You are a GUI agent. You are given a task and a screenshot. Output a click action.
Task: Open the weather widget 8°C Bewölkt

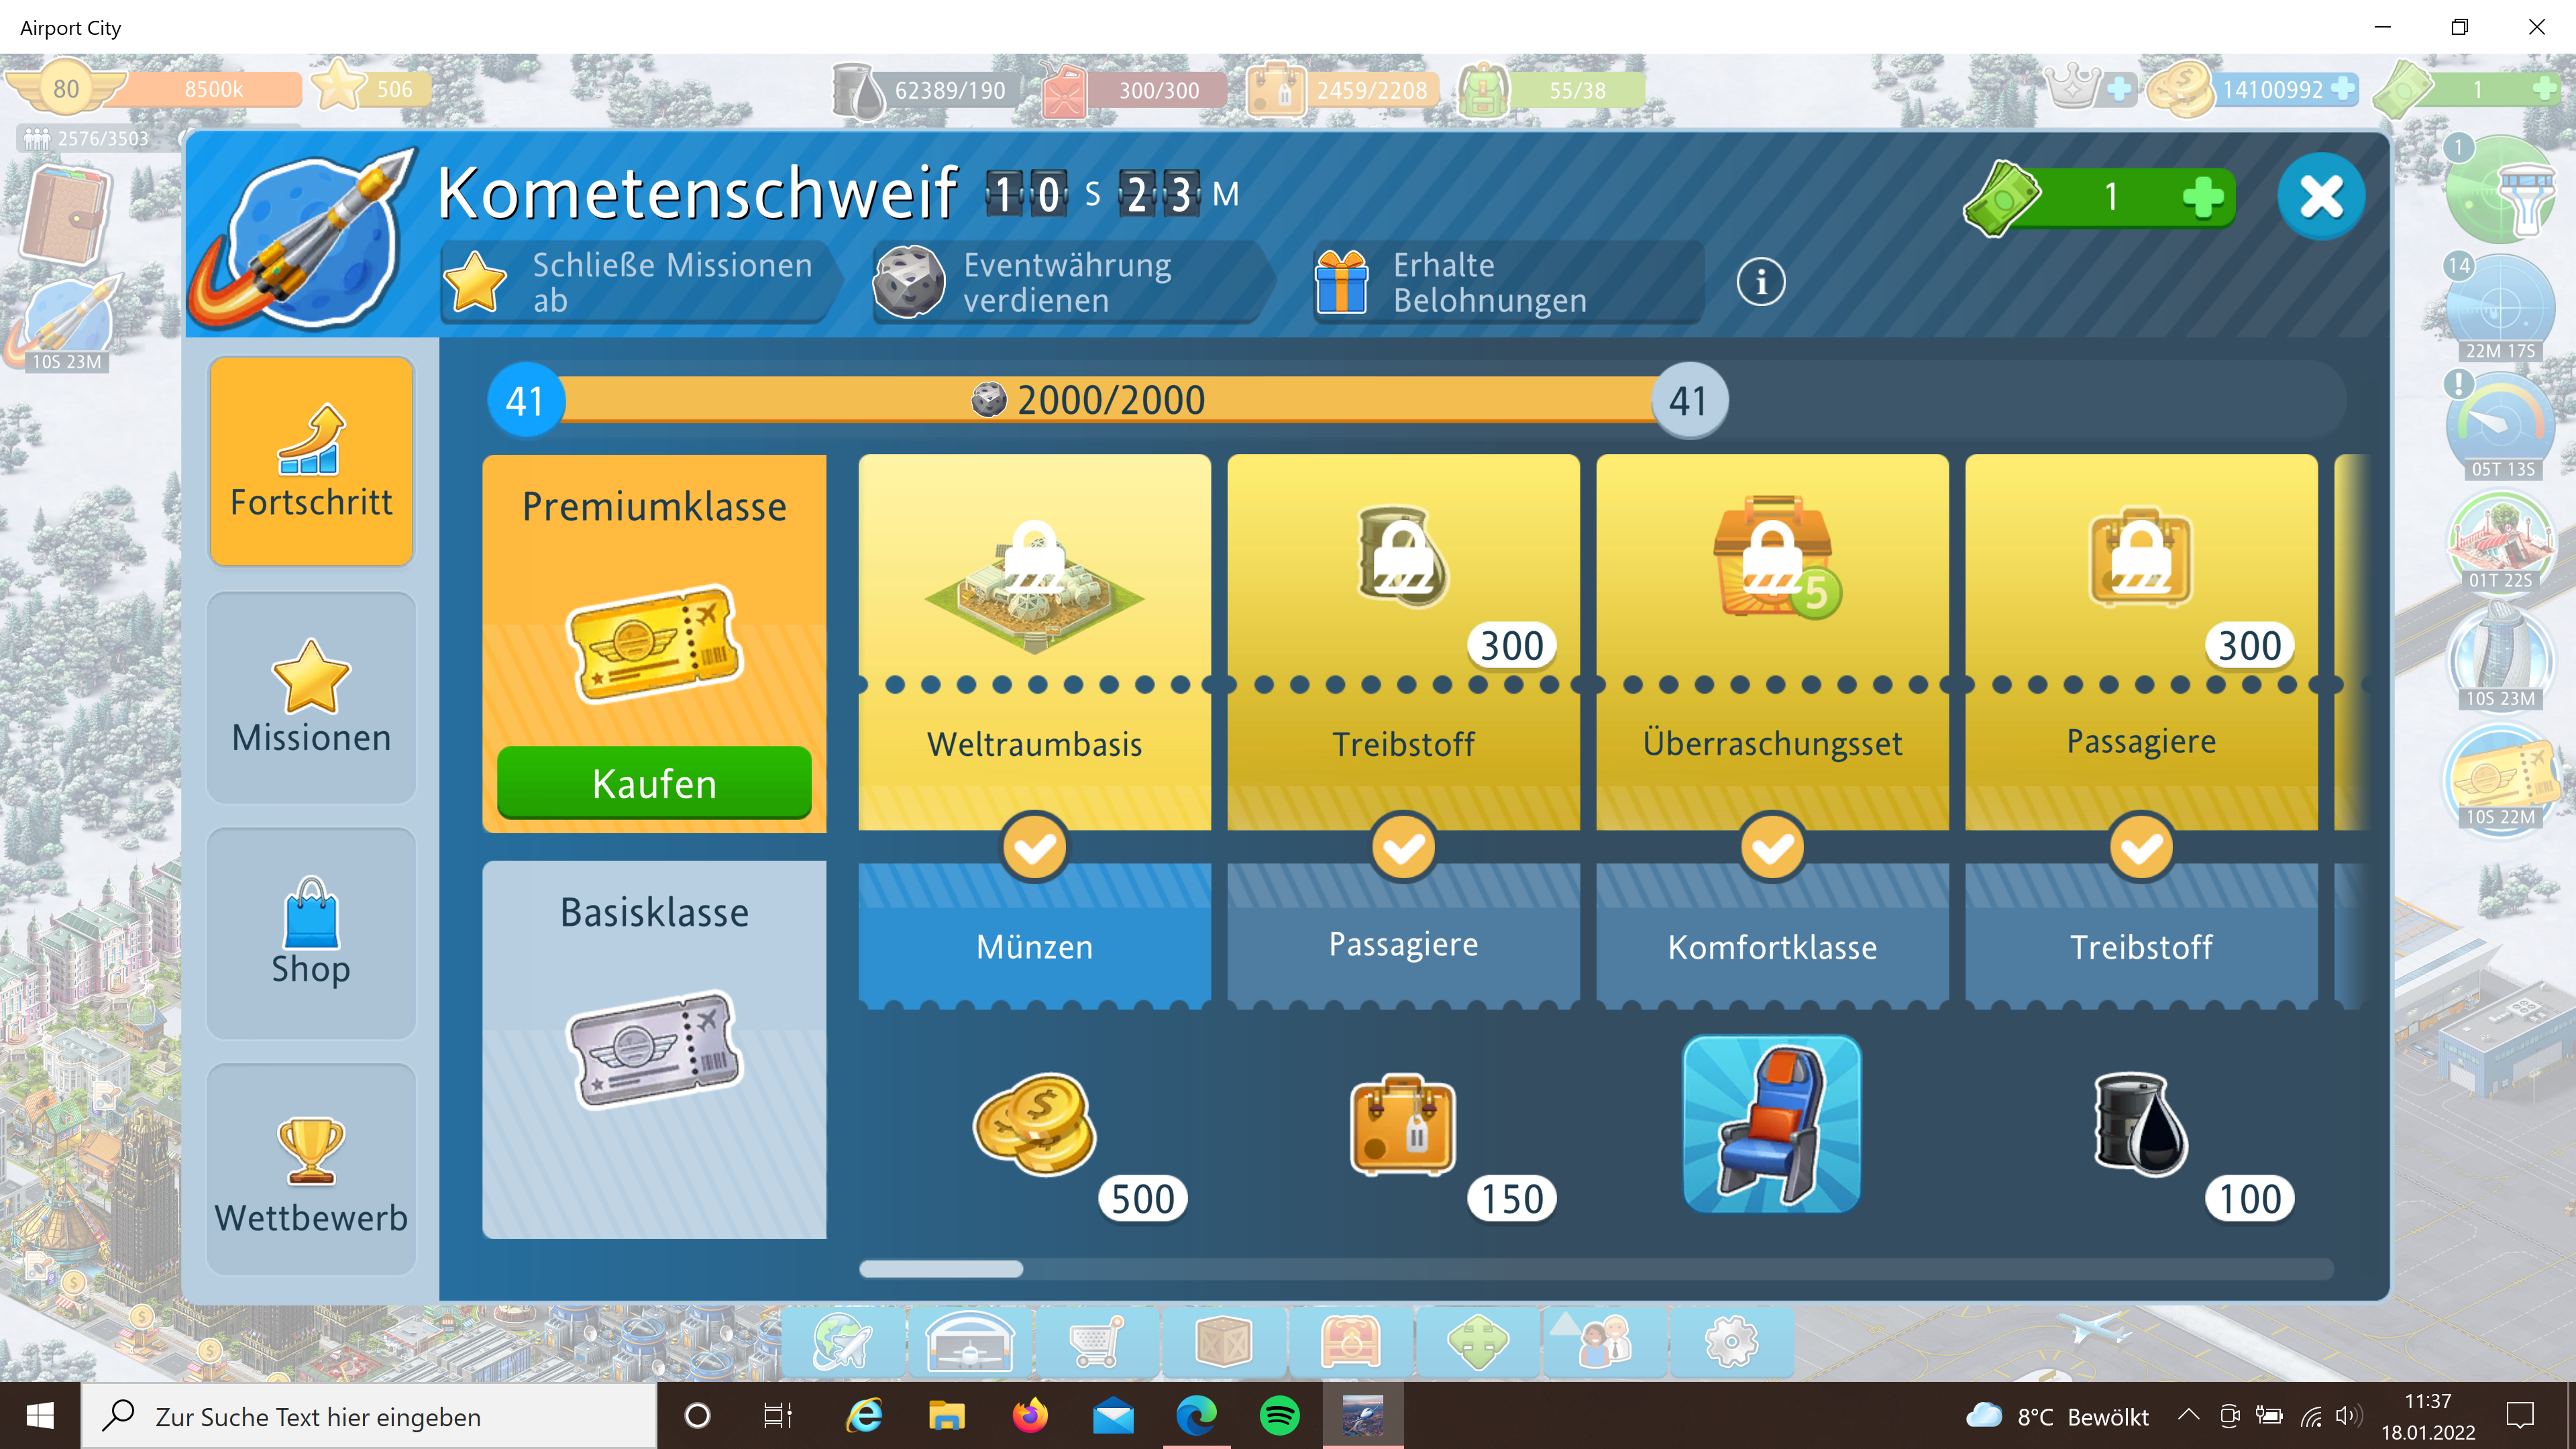[2056, 1417]
